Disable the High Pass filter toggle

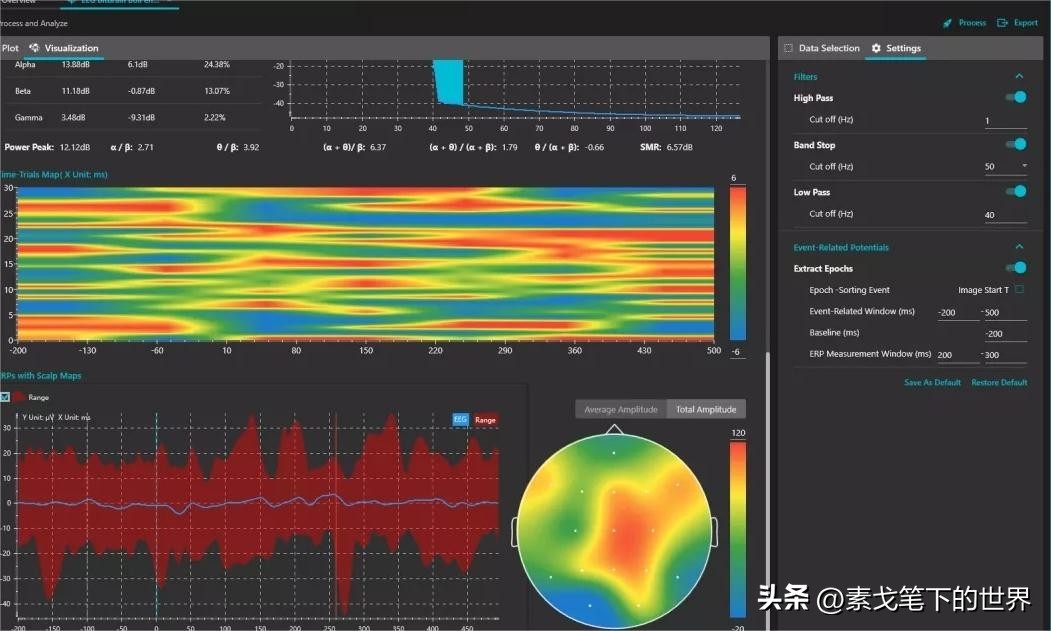point(1016,97)
